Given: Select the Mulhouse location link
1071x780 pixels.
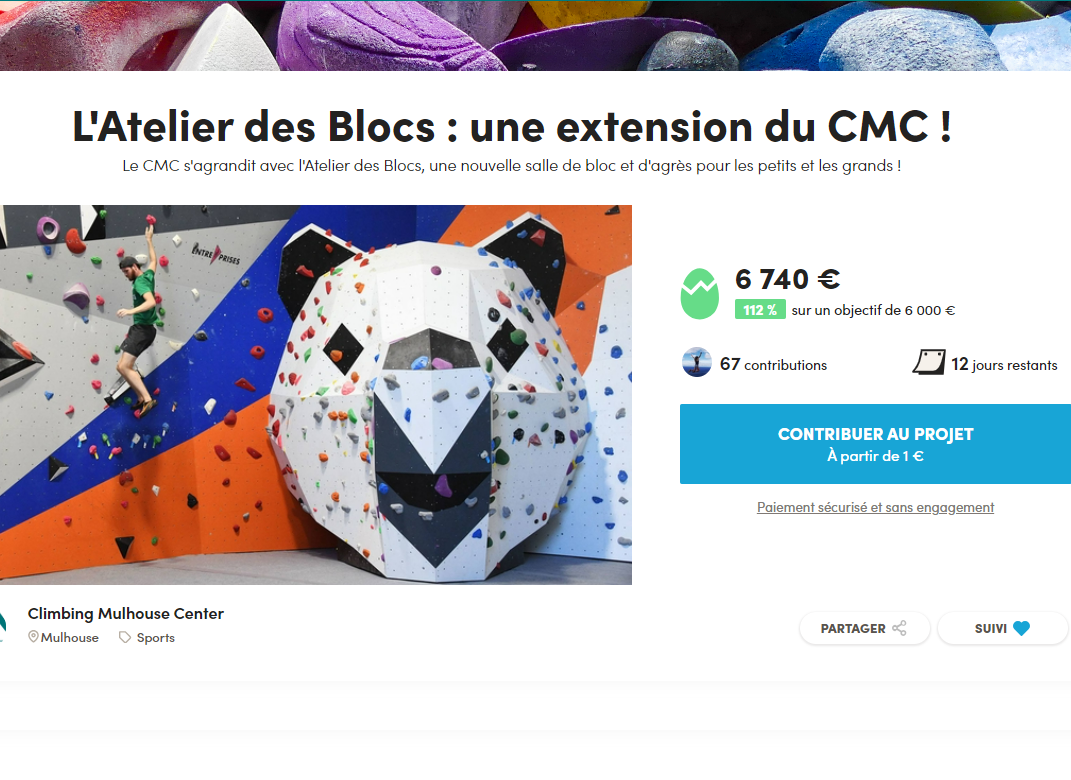Looking at the screenshot, I should (69, 637).
